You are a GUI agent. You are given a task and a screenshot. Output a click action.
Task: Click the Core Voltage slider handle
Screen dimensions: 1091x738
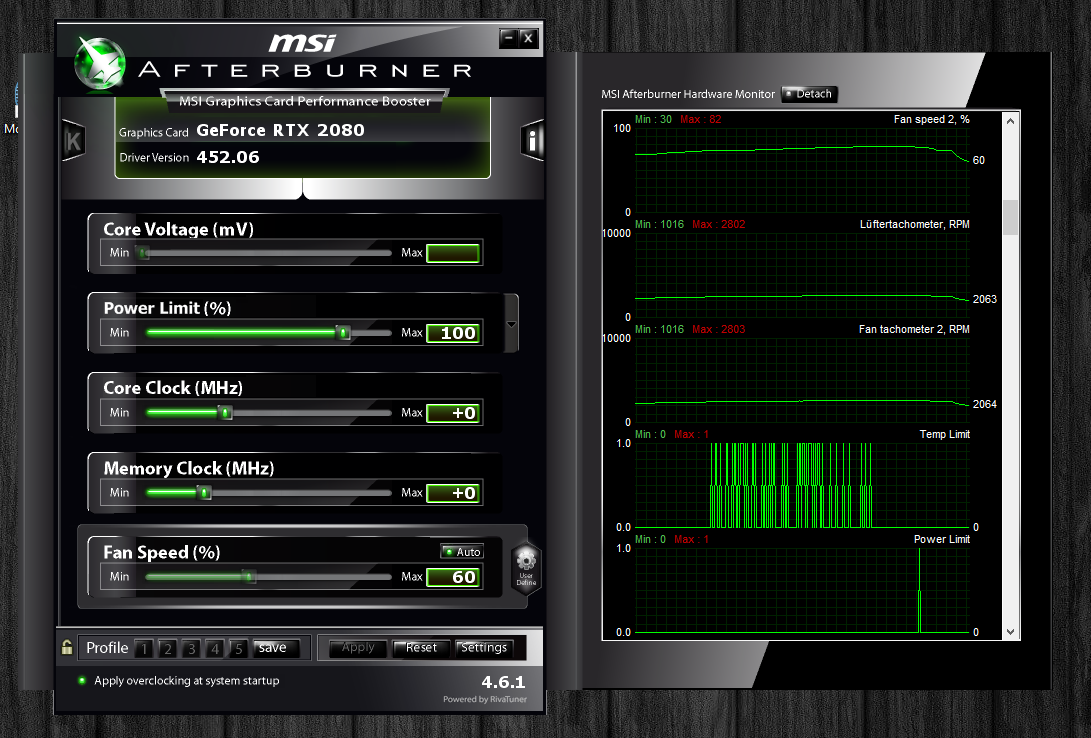click(x=143, y=253)
